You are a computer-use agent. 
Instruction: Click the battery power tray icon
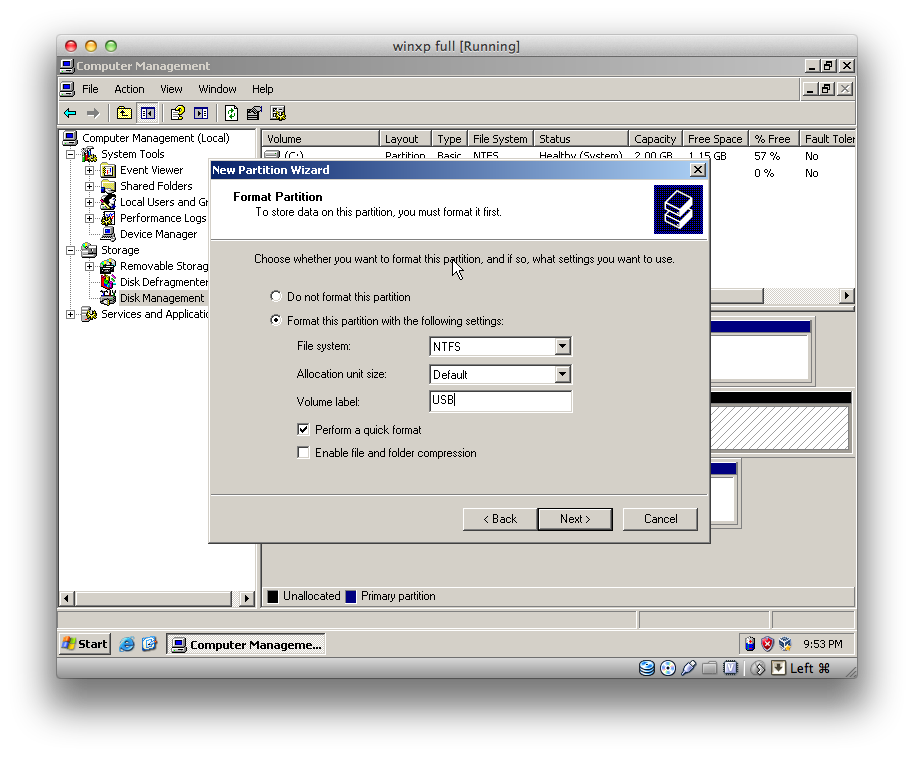750,644
